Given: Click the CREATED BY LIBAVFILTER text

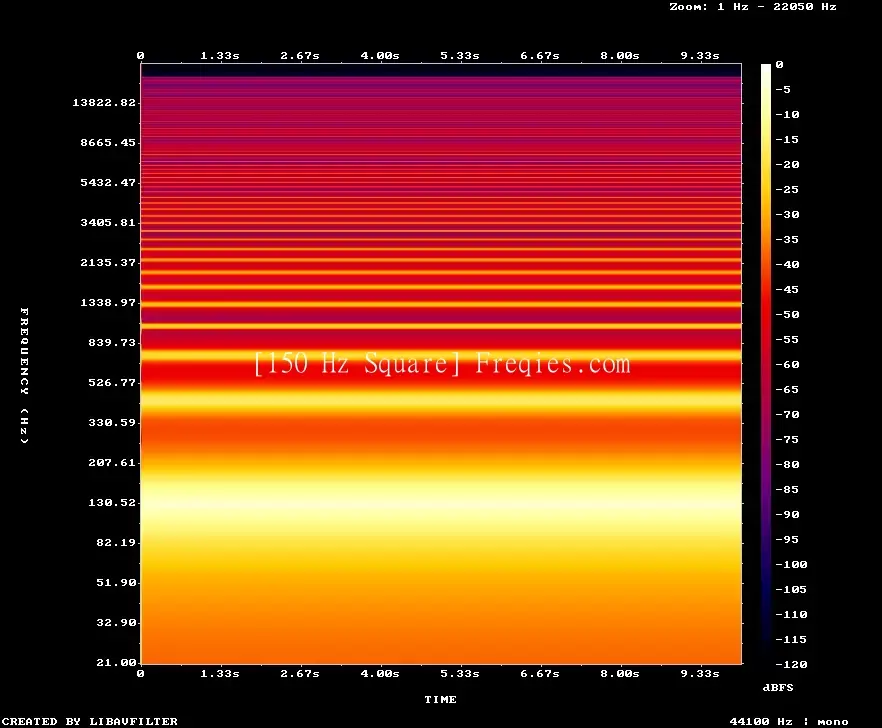Looking at the screenshot, I should pyautogui.click(x=89, y=721).
